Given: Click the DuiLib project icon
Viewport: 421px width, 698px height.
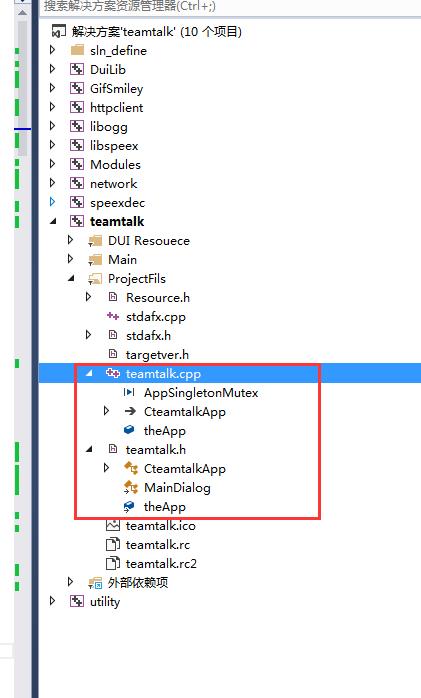Looking at the screenshot, I should pyautogui.click(x=77, y=69).
